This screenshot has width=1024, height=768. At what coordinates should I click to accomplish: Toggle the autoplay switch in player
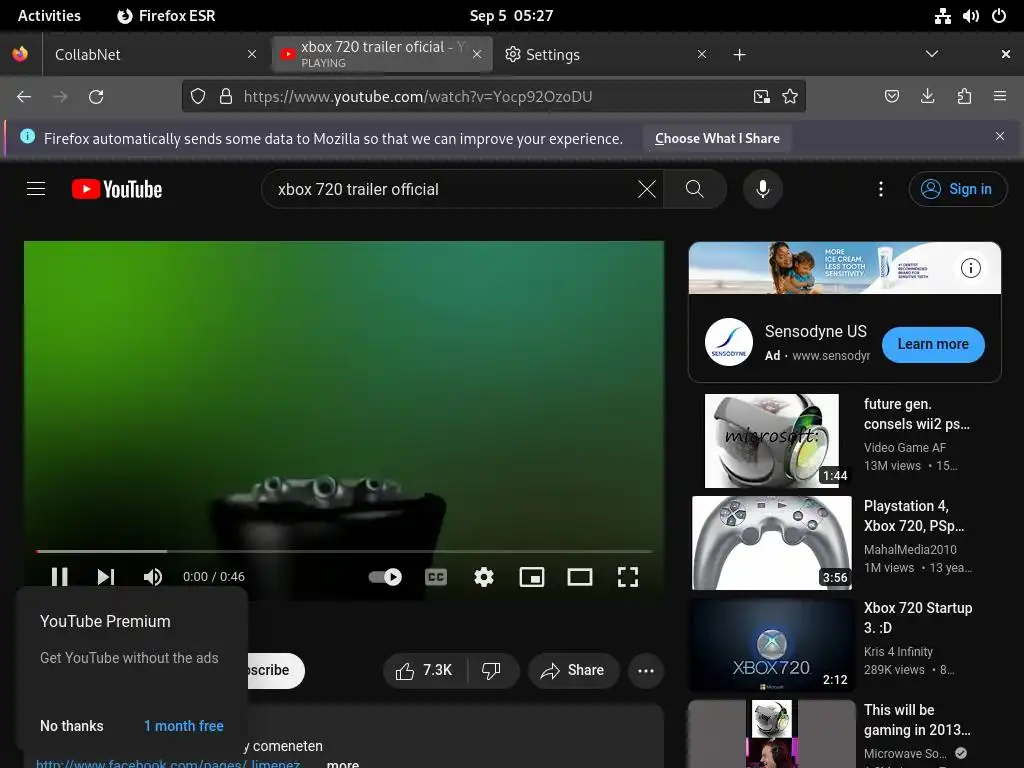(385, 577)
